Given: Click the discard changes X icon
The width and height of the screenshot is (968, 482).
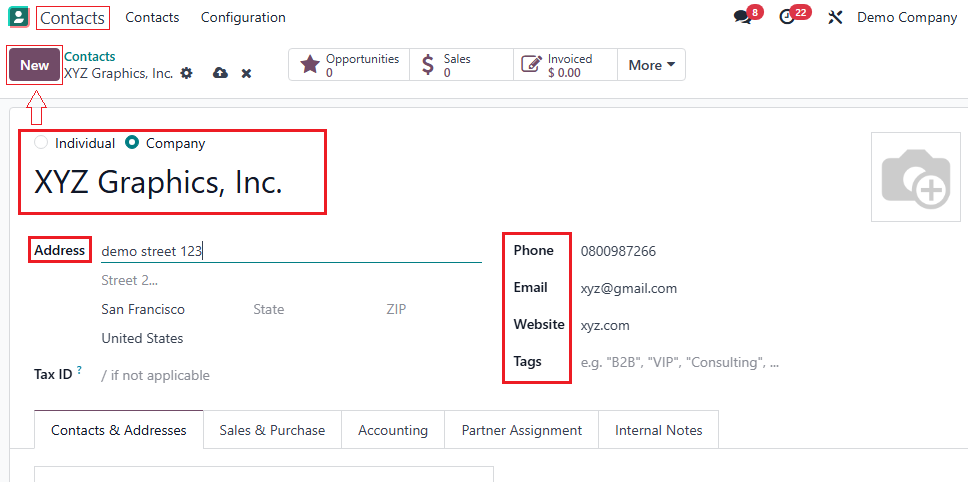Looking at the screenshot, I should [246, 73].
